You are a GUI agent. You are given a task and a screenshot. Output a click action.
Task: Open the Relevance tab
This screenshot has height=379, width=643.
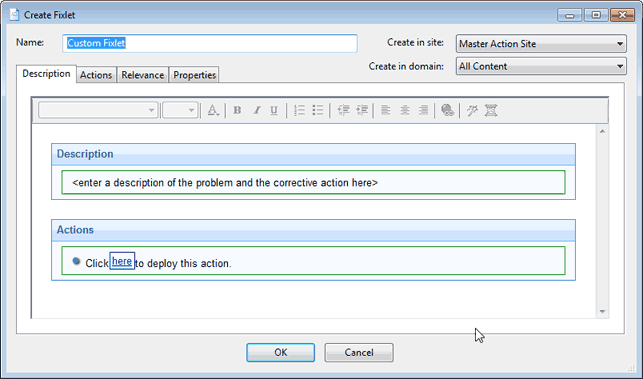coord(143,75)
